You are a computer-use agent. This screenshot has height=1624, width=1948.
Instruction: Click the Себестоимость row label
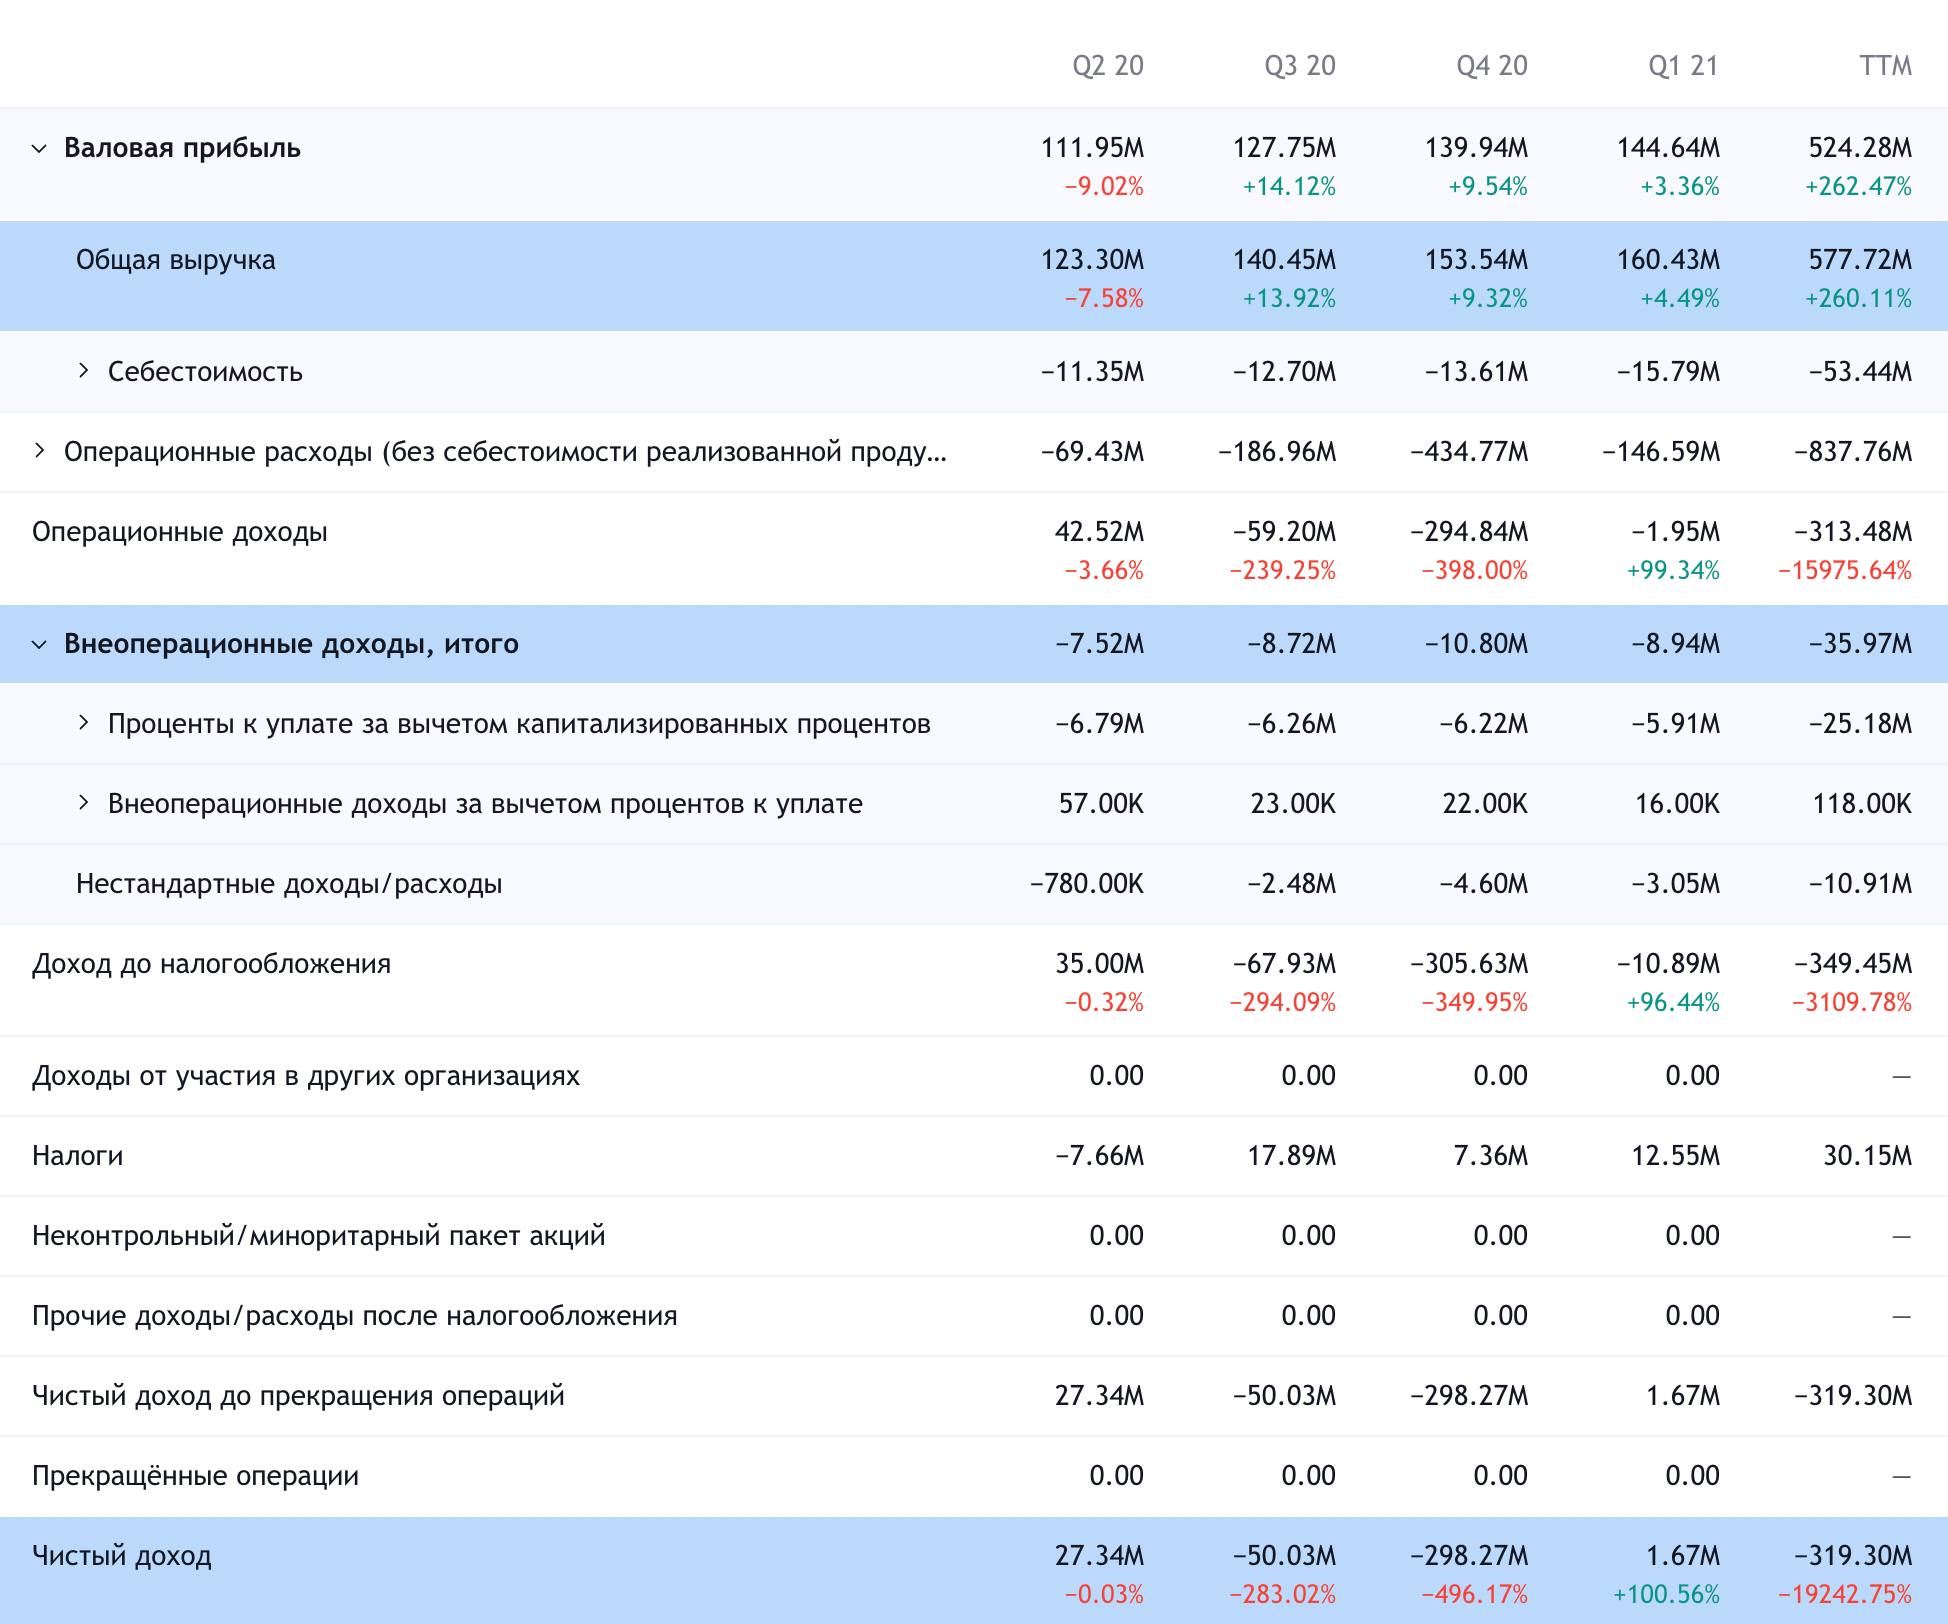tap(205, 372)
